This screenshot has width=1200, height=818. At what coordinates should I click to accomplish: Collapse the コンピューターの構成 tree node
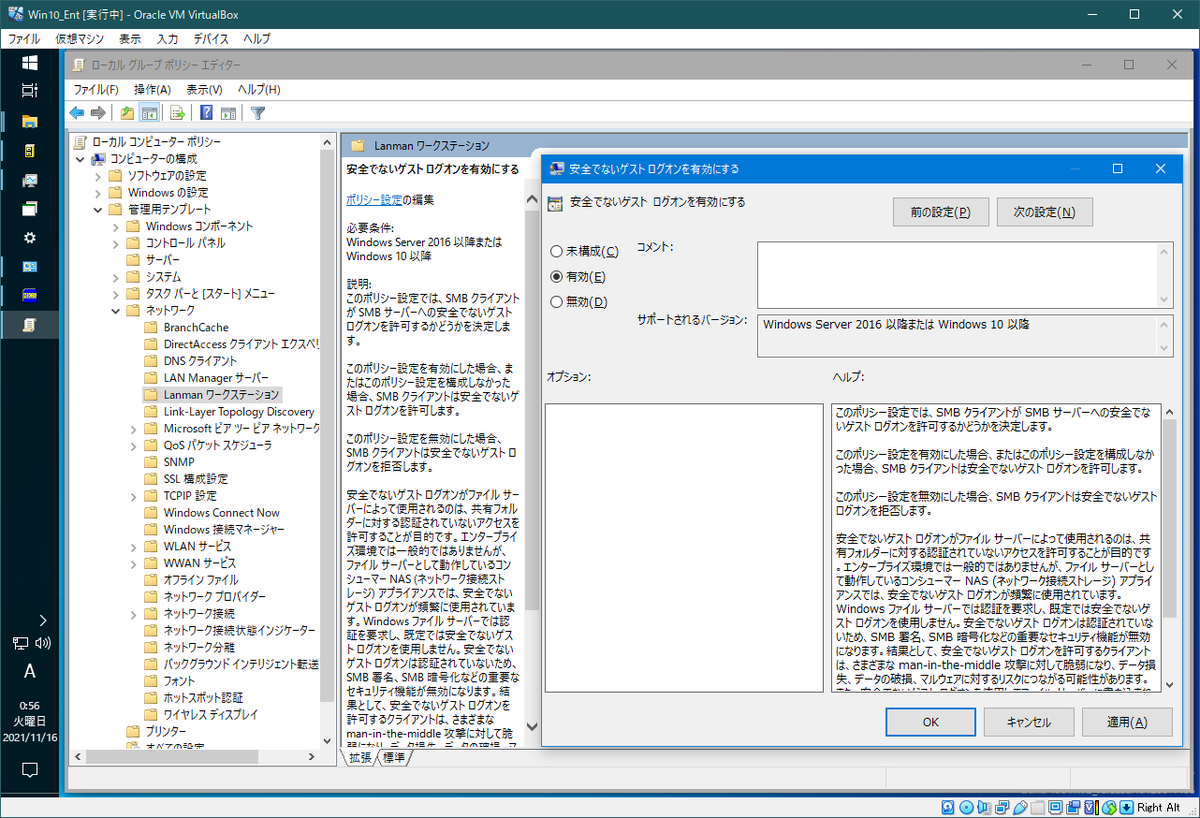click(81, 159)
